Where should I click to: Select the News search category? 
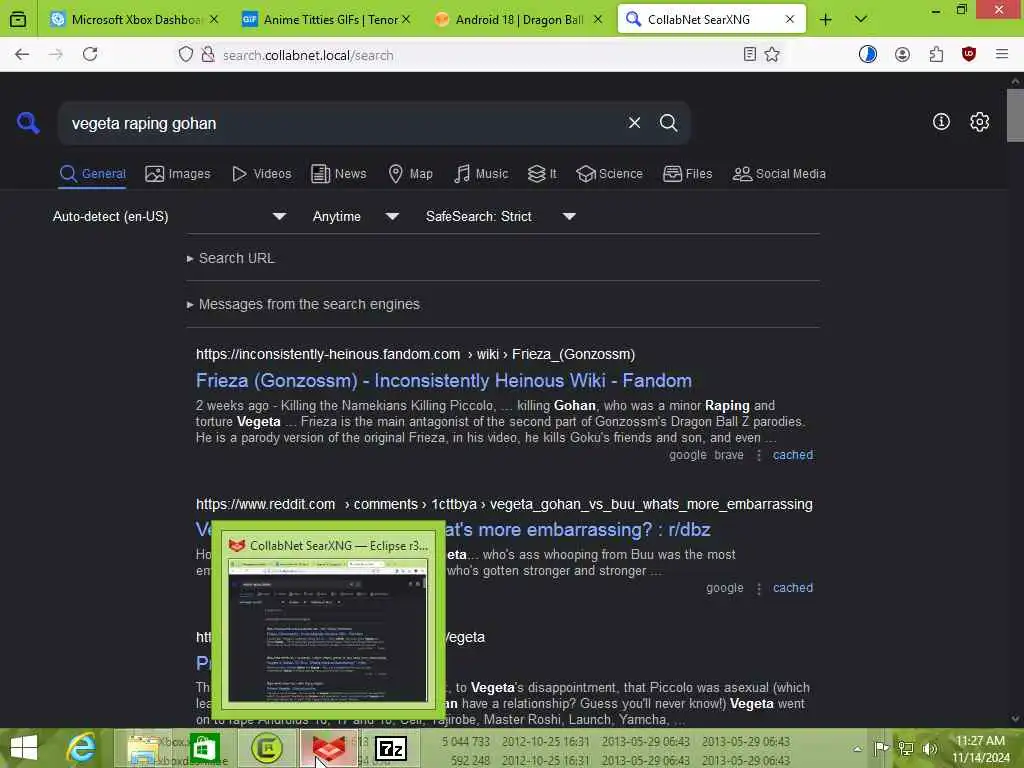(x=338, y=174)
